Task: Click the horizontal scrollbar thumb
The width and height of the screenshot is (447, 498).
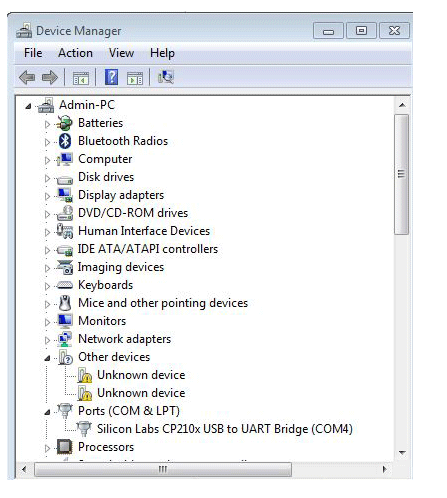Action: click(x=163, y=469)
